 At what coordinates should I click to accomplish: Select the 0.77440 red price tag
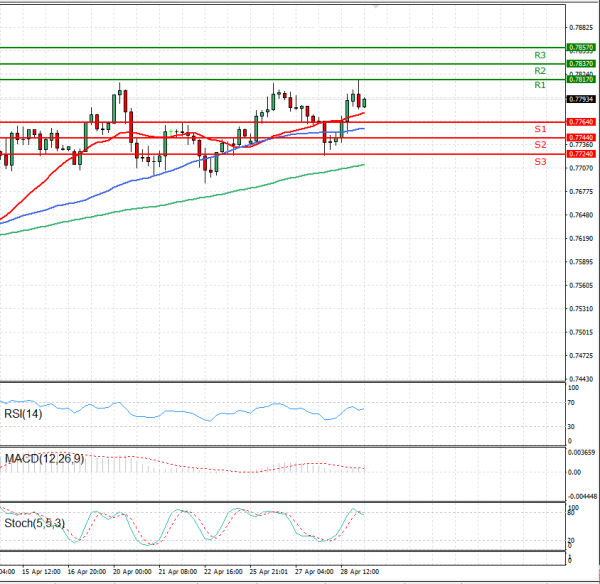tap(581, 137)
